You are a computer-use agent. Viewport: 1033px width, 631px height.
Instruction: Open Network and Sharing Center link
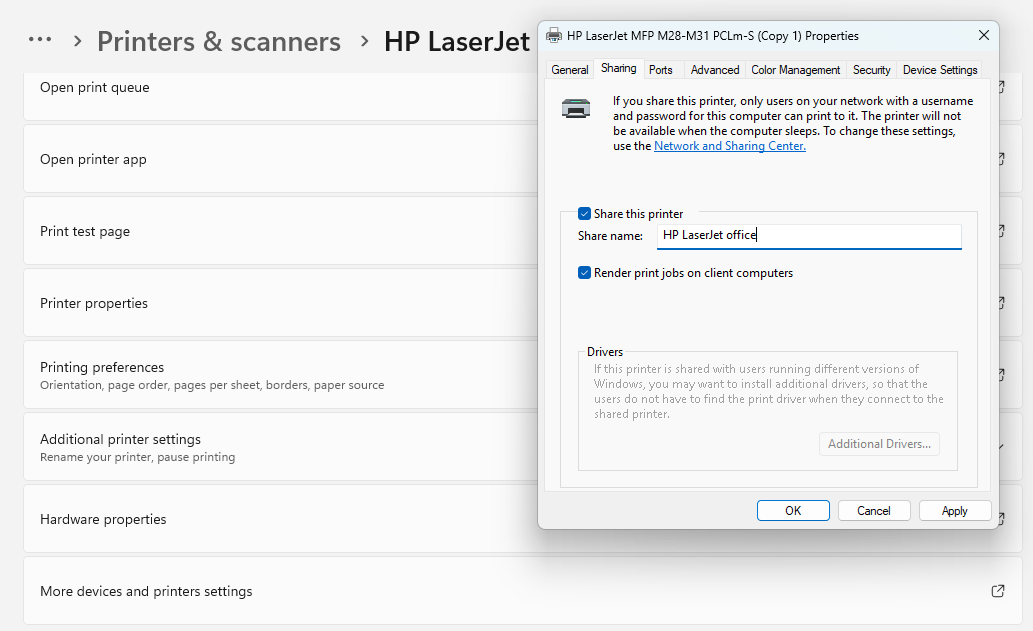tap(730, 146)
